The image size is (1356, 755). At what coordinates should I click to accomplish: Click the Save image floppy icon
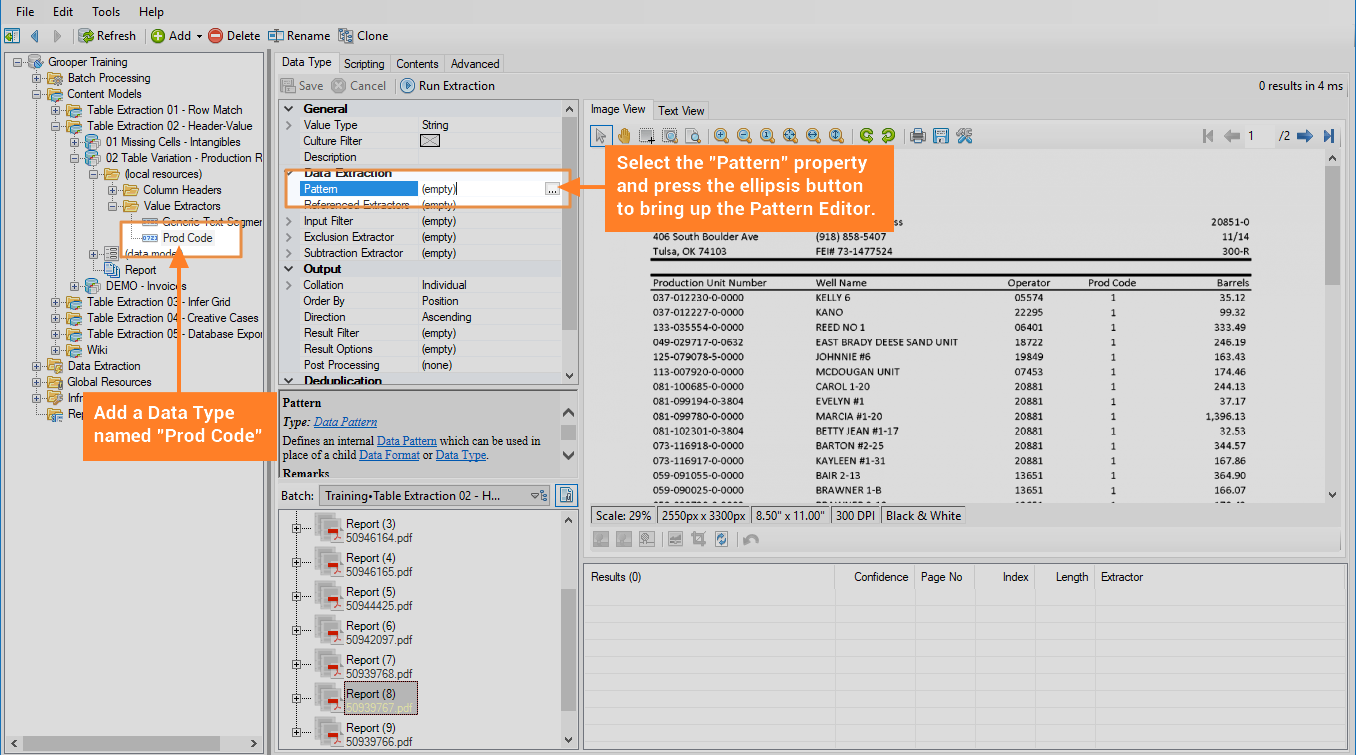point(940,136)
